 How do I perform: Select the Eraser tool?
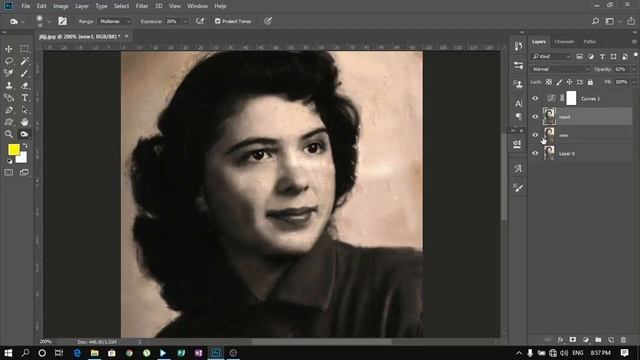[24, 86]
